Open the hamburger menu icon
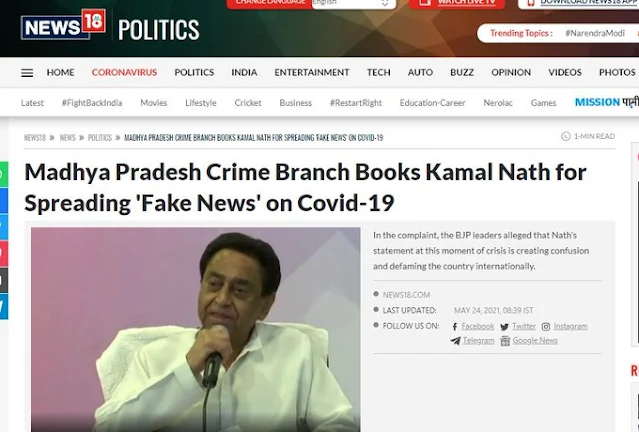The height and width of the screenshot is (432, 639). [27, 73]
